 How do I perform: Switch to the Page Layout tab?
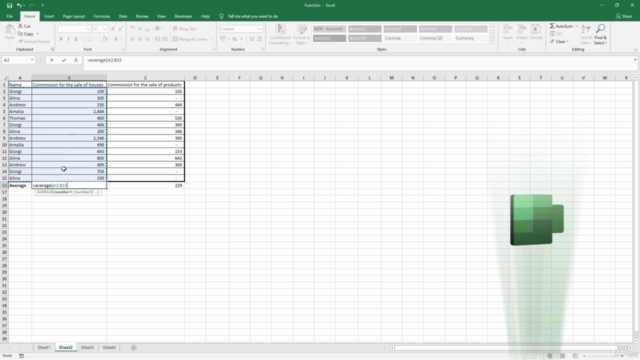pyautogui.click(x=73, y=16)
